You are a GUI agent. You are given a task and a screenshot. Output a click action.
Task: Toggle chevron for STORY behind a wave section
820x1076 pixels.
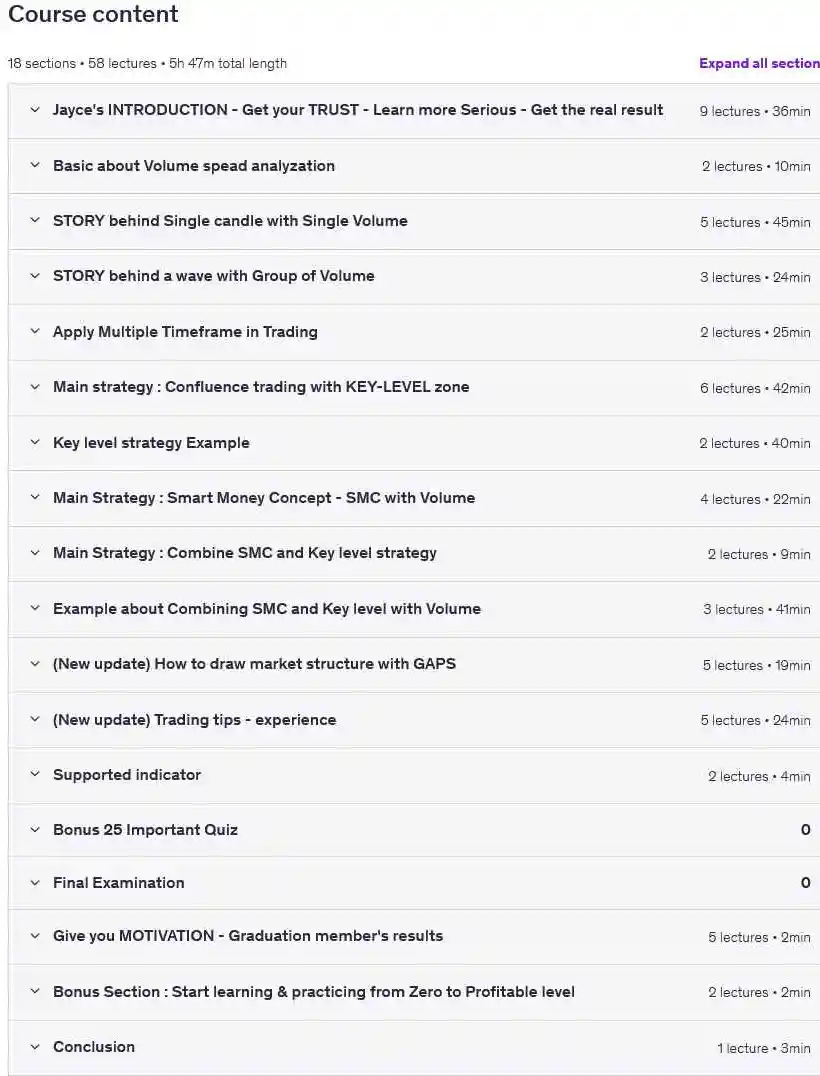(x=35, y=276)
